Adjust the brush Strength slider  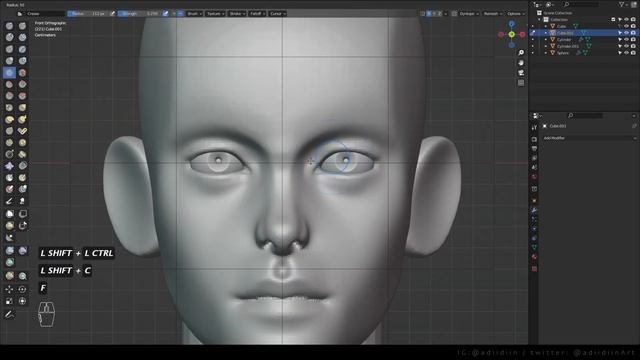[x=140, y=13]
